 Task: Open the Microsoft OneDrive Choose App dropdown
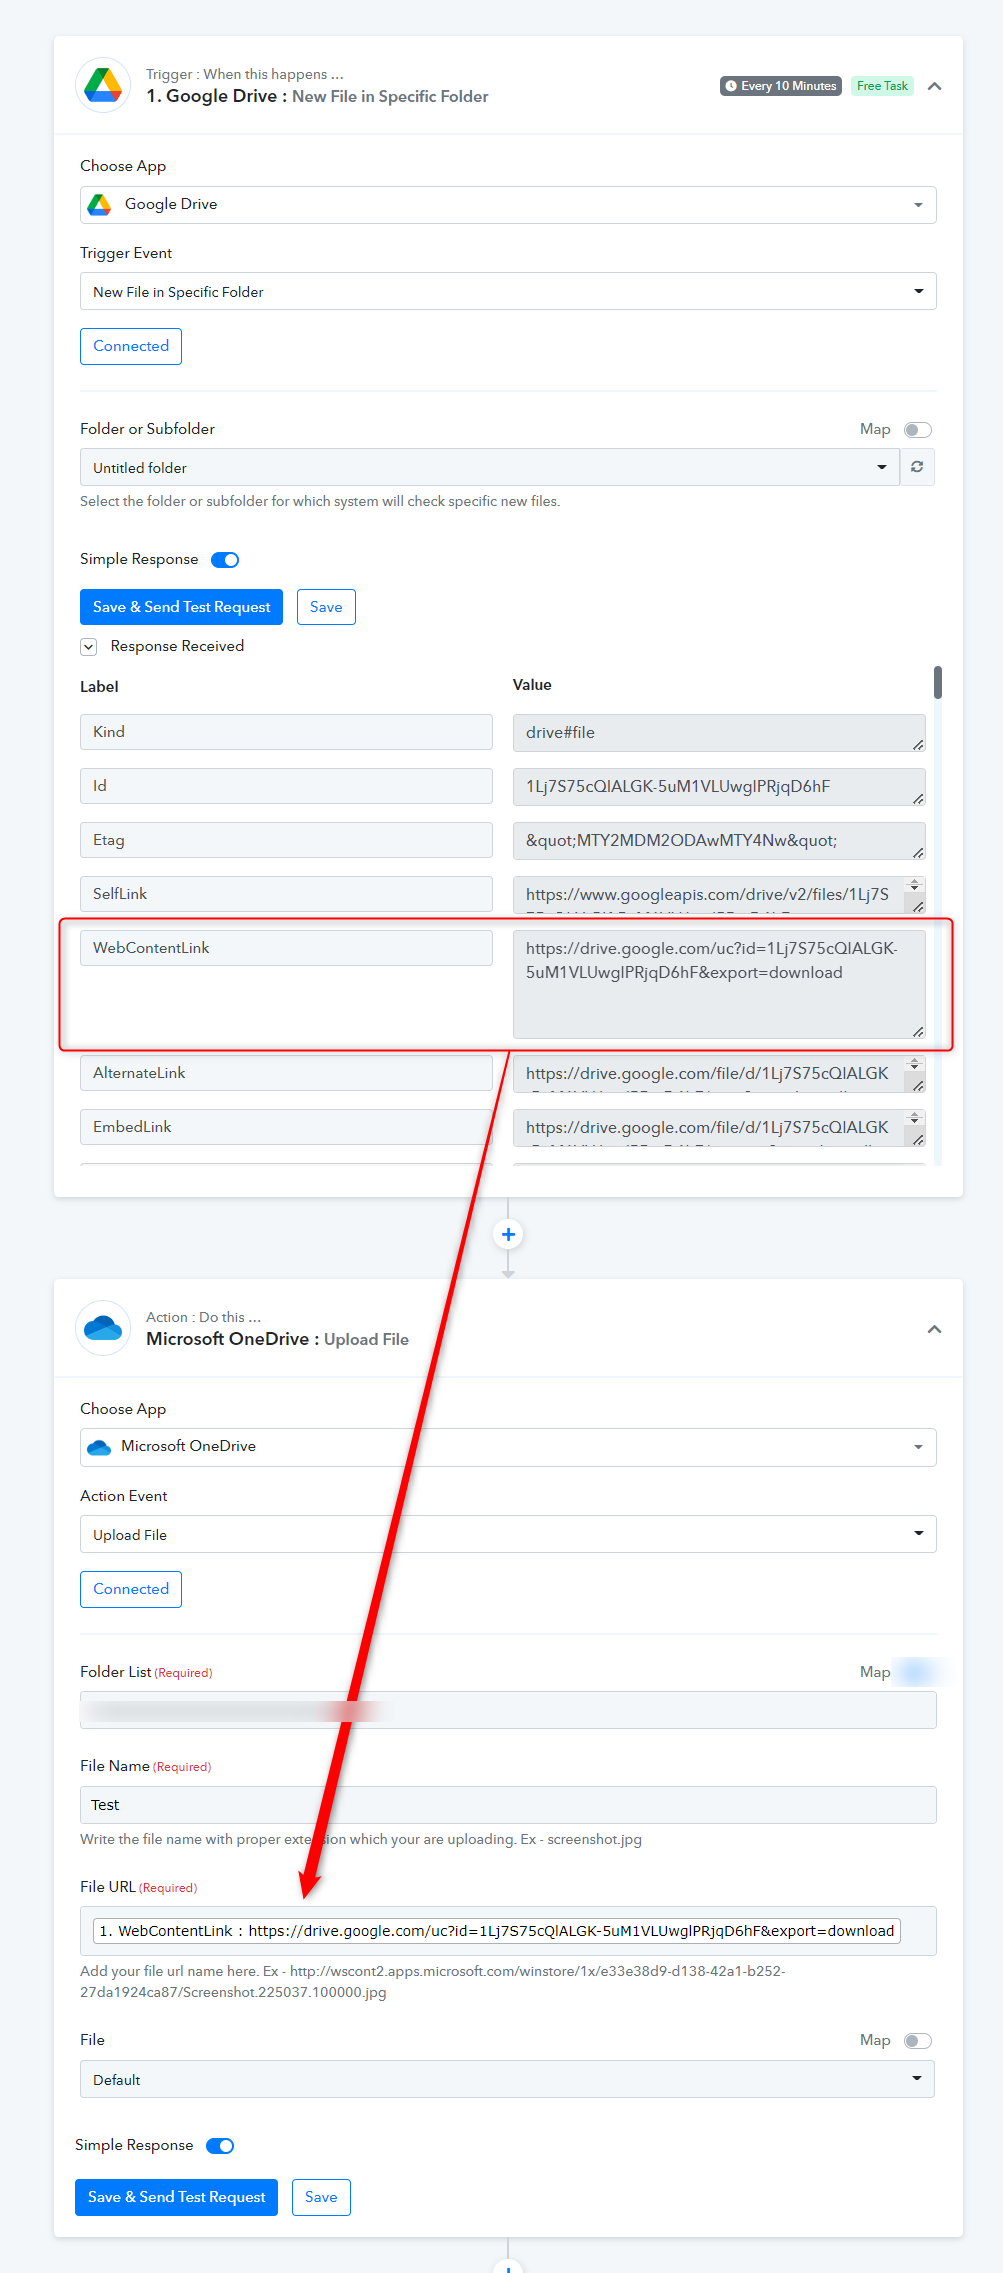(x=508, y=1447)
